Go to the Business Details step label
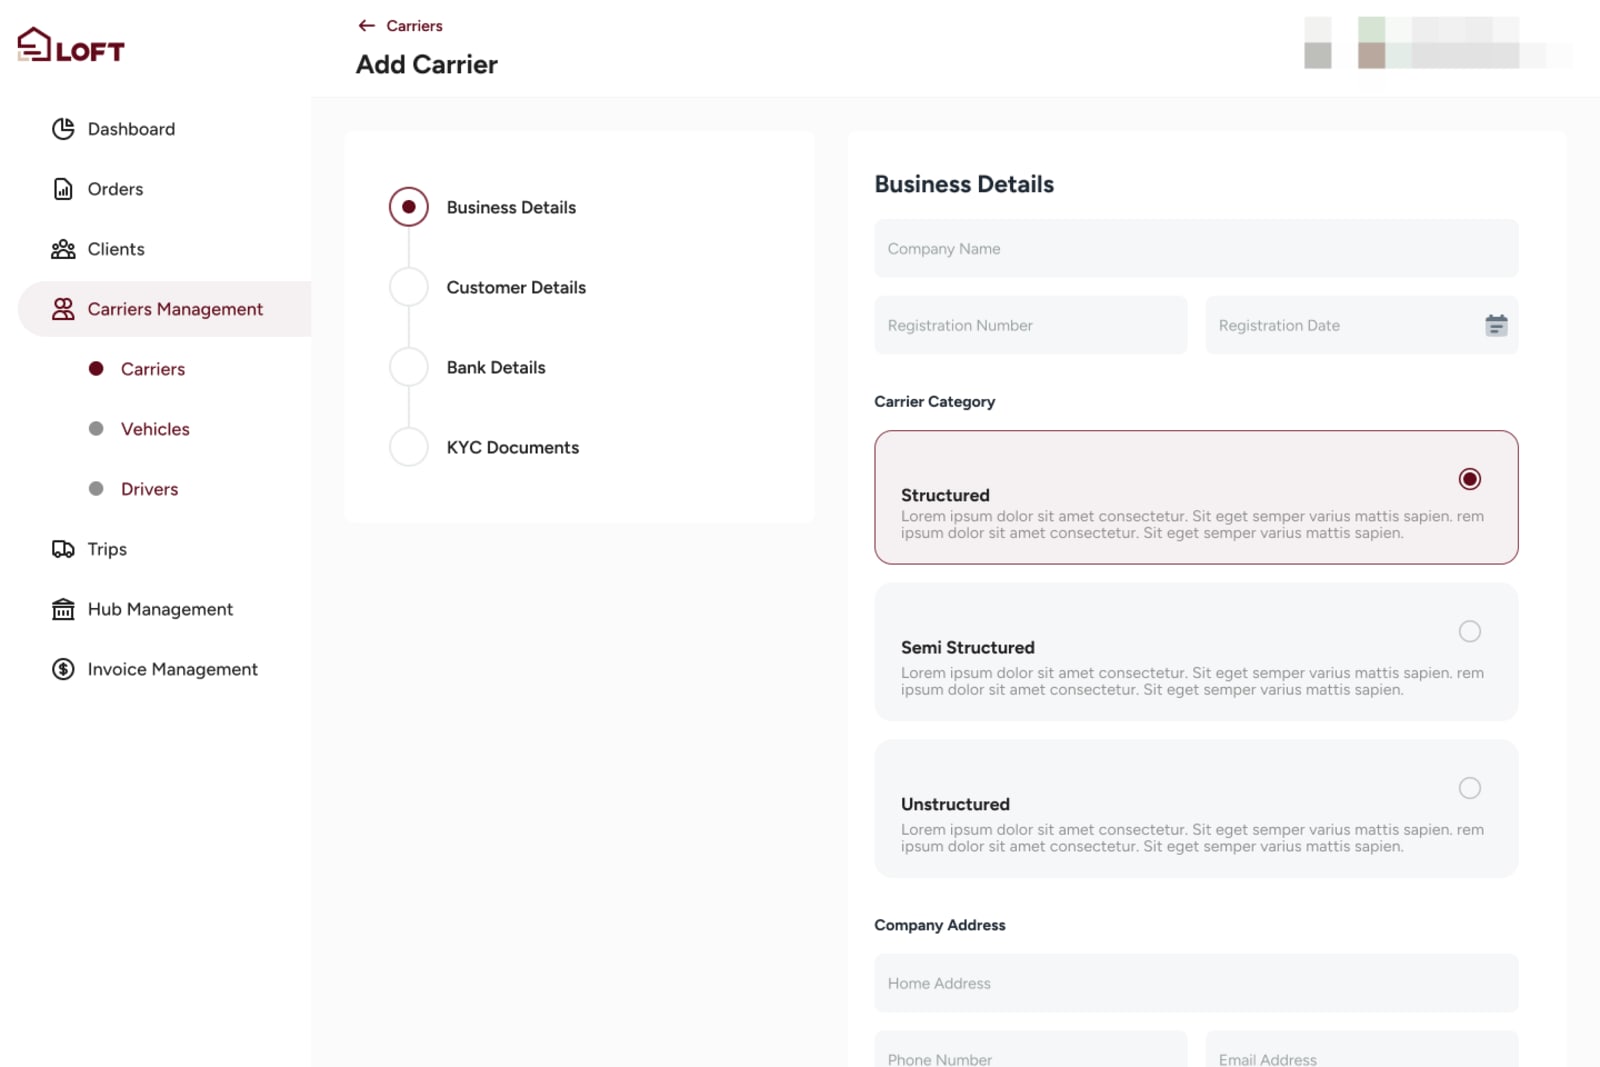 [511, 207]
